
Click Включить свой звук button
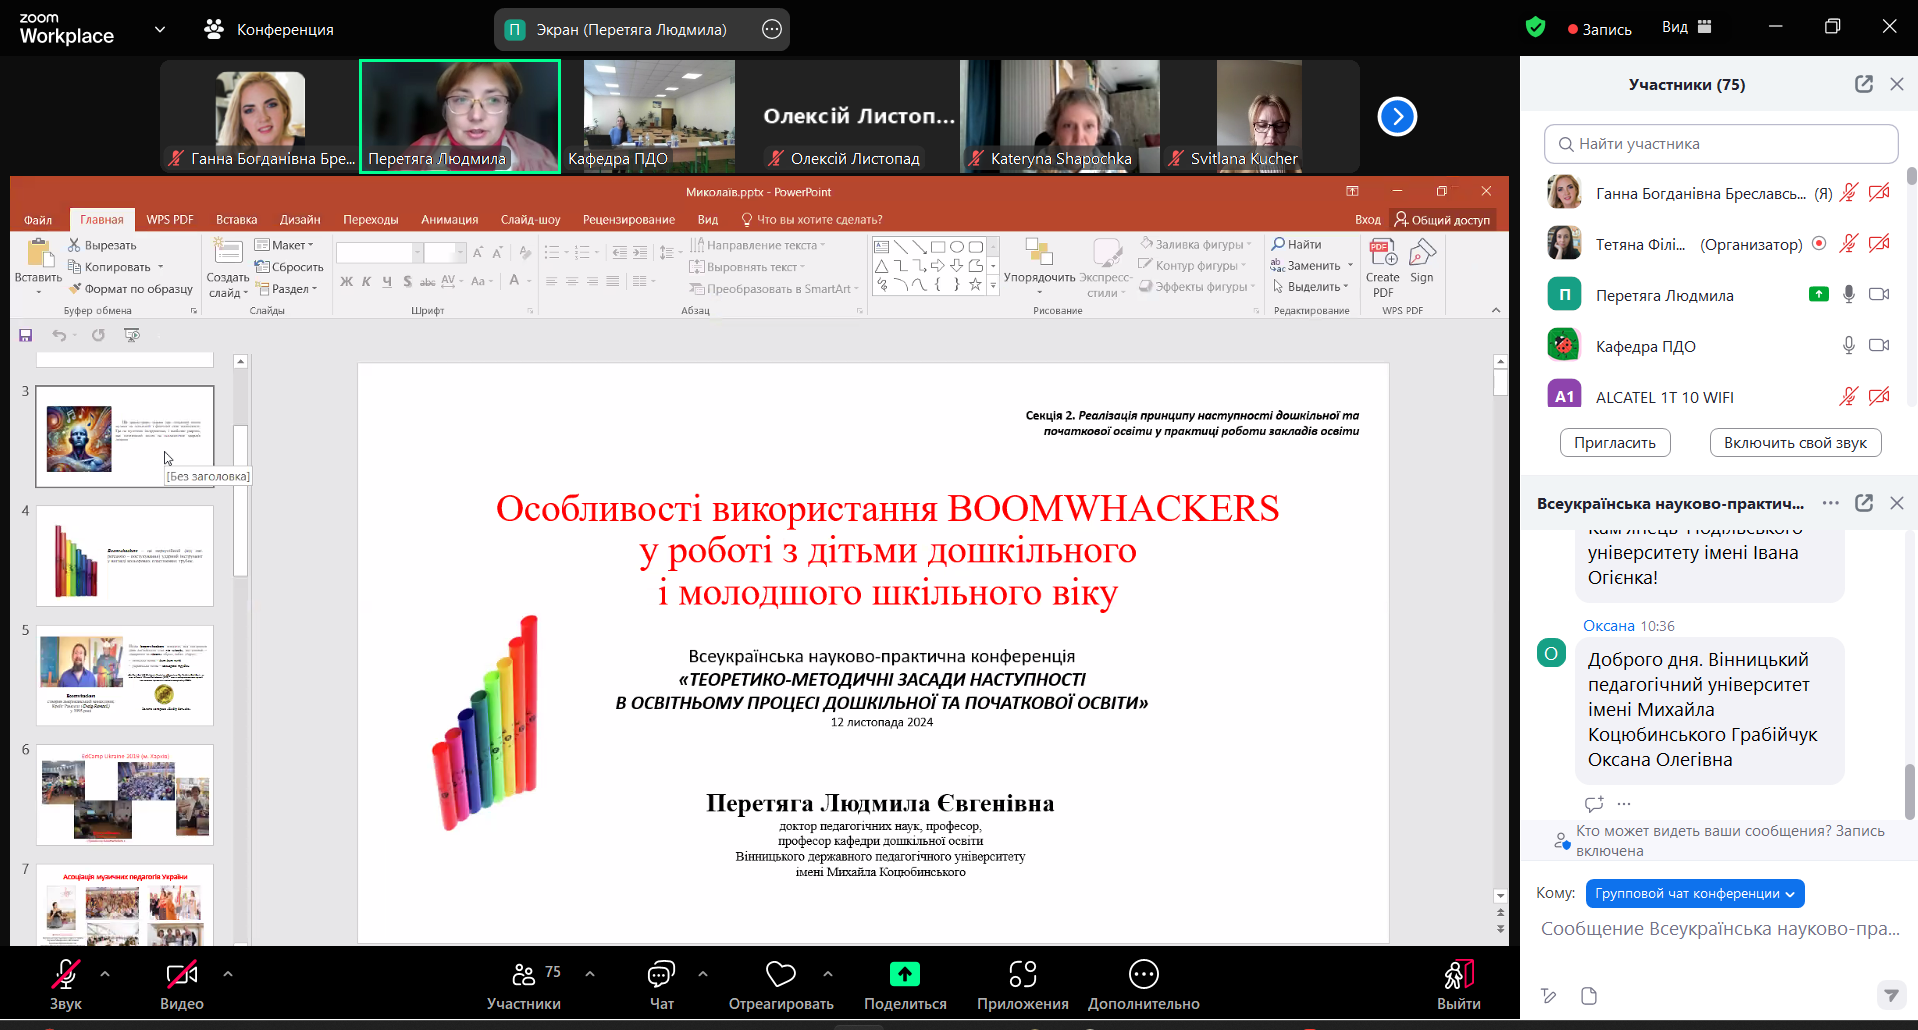(x=1794, y=443)
